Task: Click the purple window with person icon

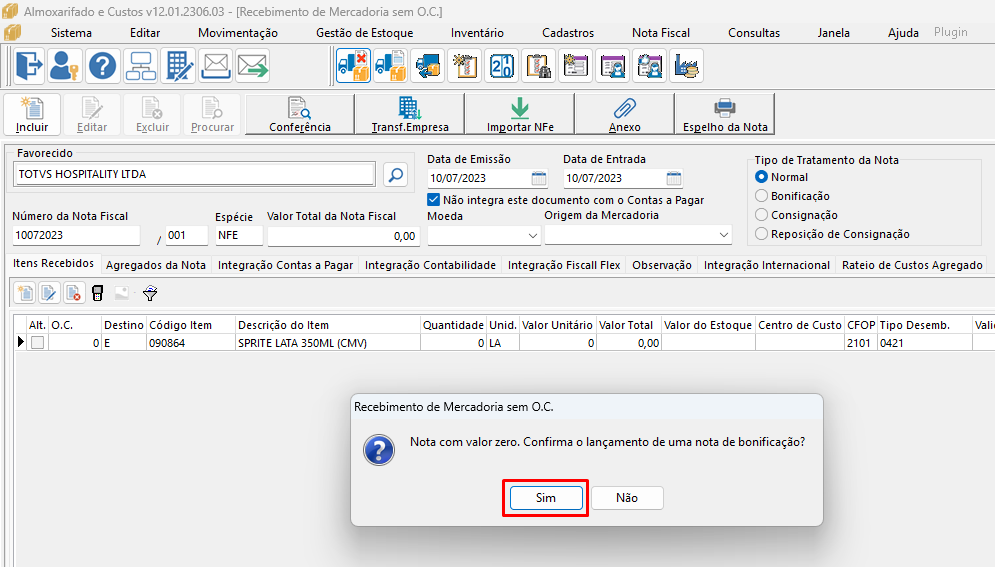Action: (612, 66)
